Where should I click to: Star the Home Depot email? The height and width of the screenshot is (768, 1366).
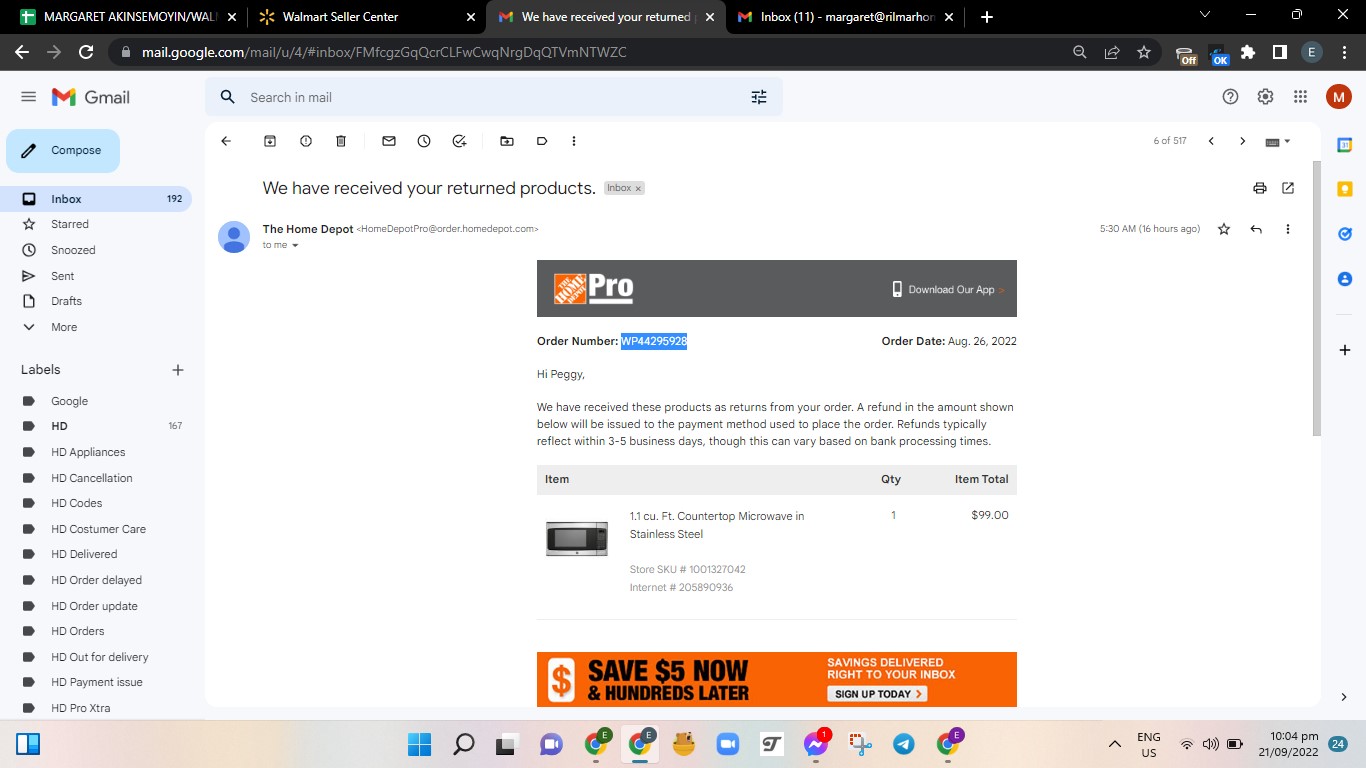coord(1224,229)
